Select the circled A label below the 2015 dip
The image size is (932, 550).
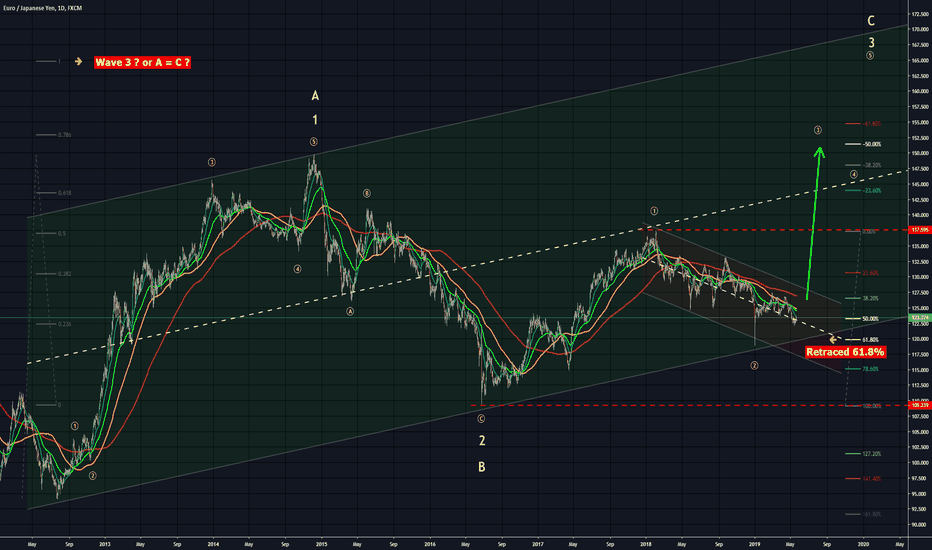pyautogui.click(x=350, y=312)
